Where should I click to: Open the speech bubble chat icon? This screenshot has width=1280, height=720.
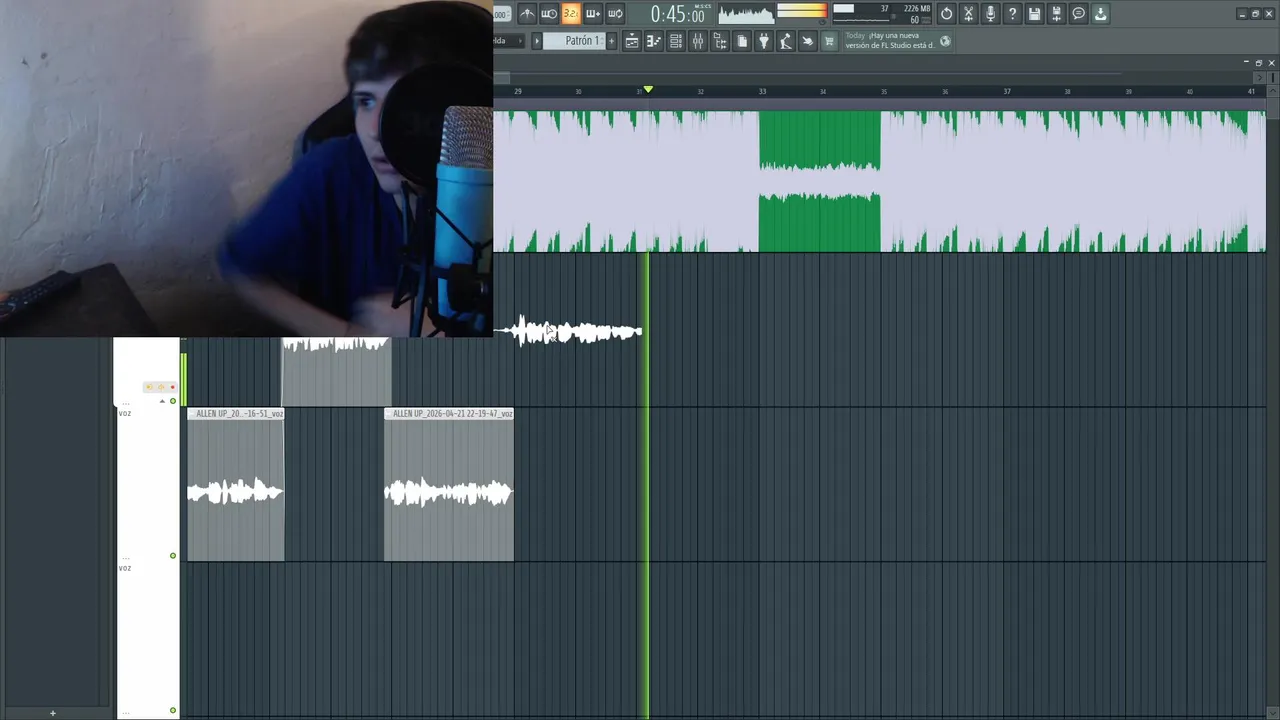[x=1078, y=14]
